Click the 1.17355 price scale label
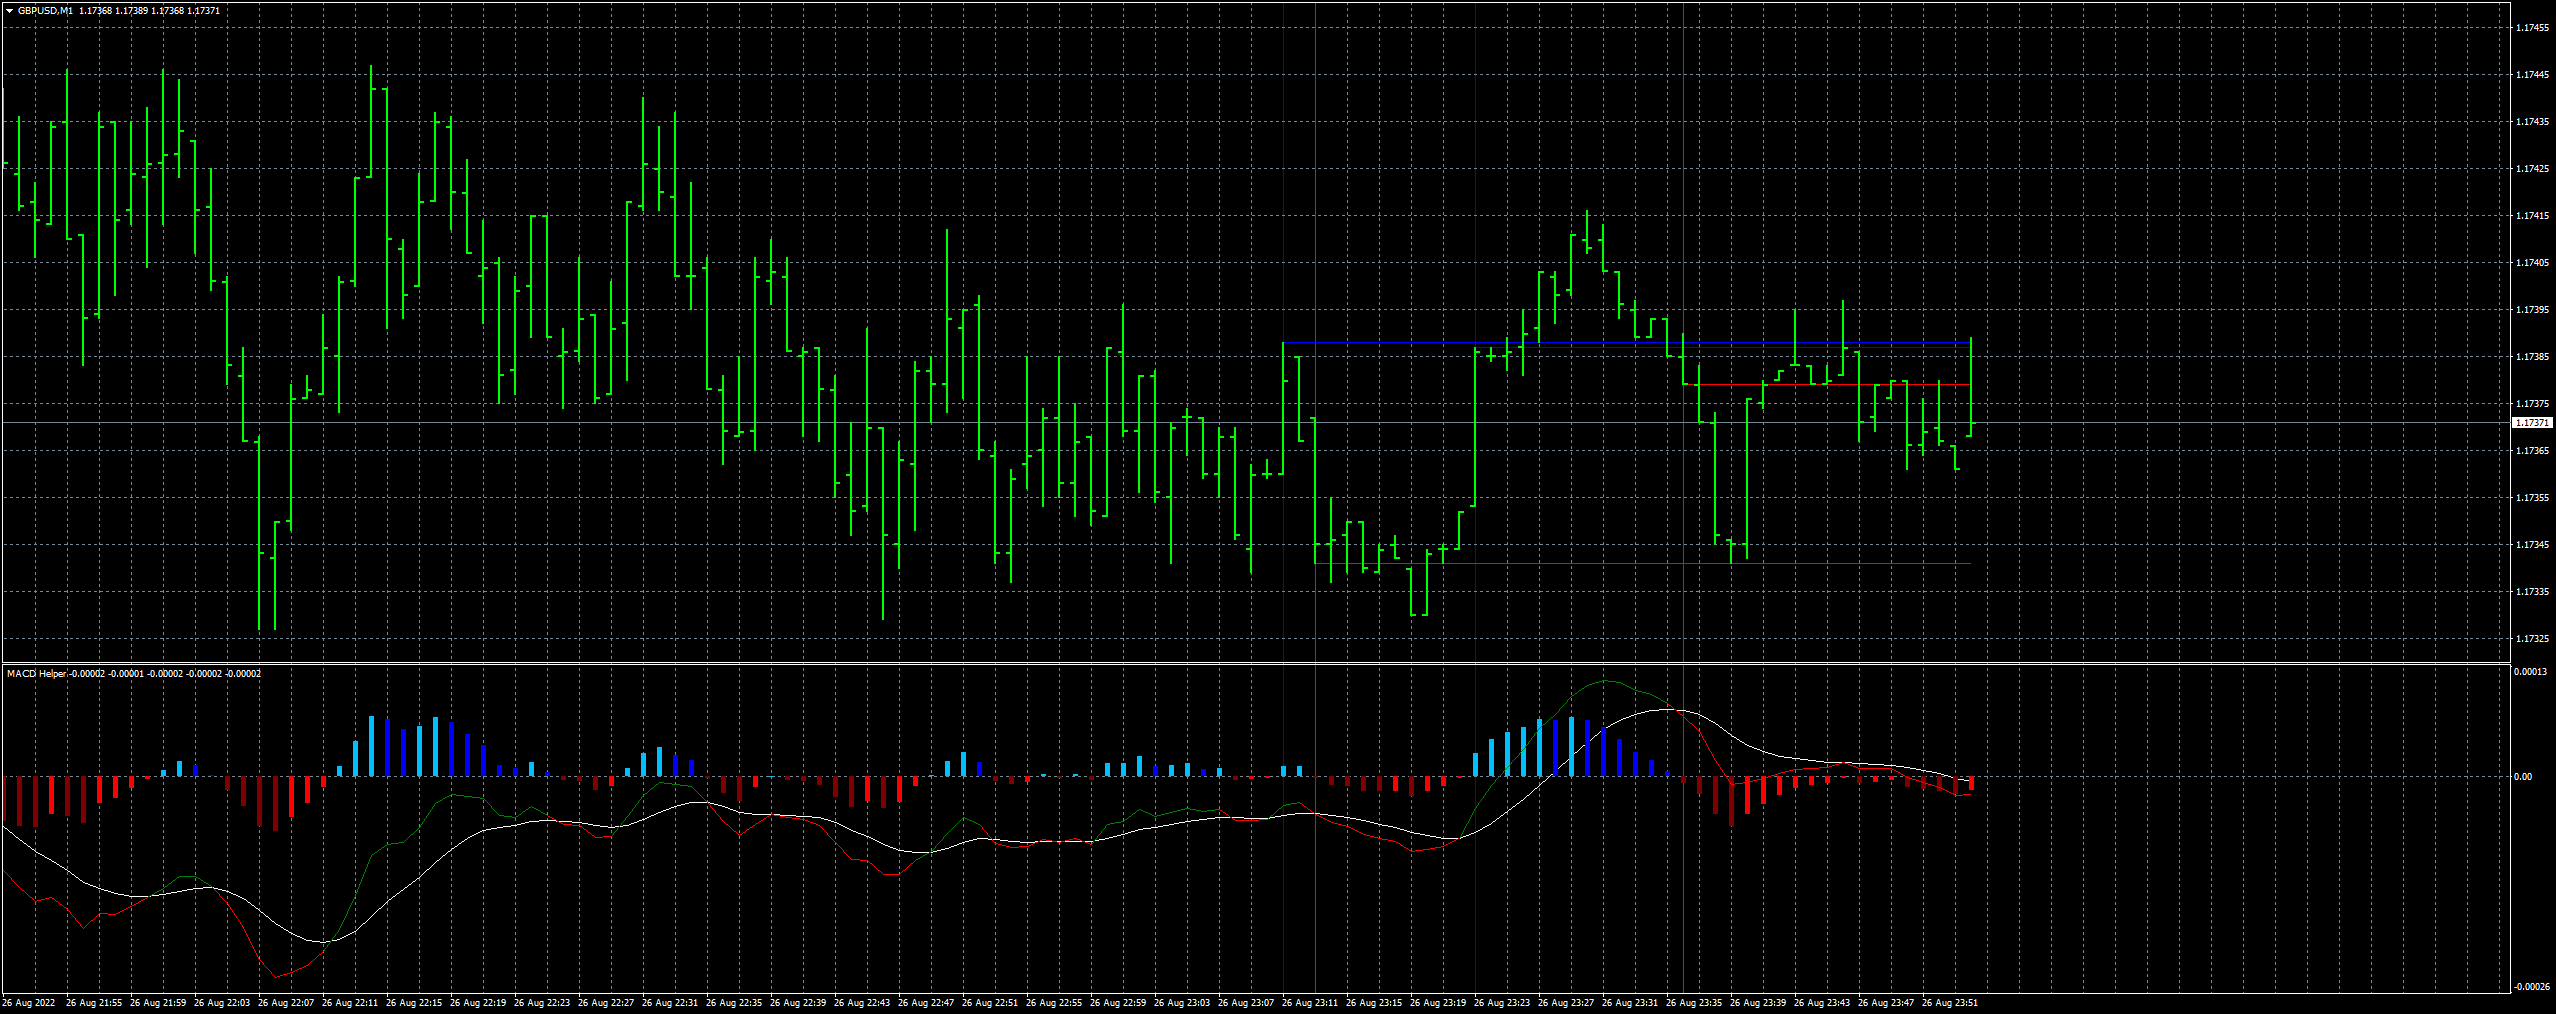Viewport: 2556px width, 1014px height. pyautogui.click(x=2533, y=498)
